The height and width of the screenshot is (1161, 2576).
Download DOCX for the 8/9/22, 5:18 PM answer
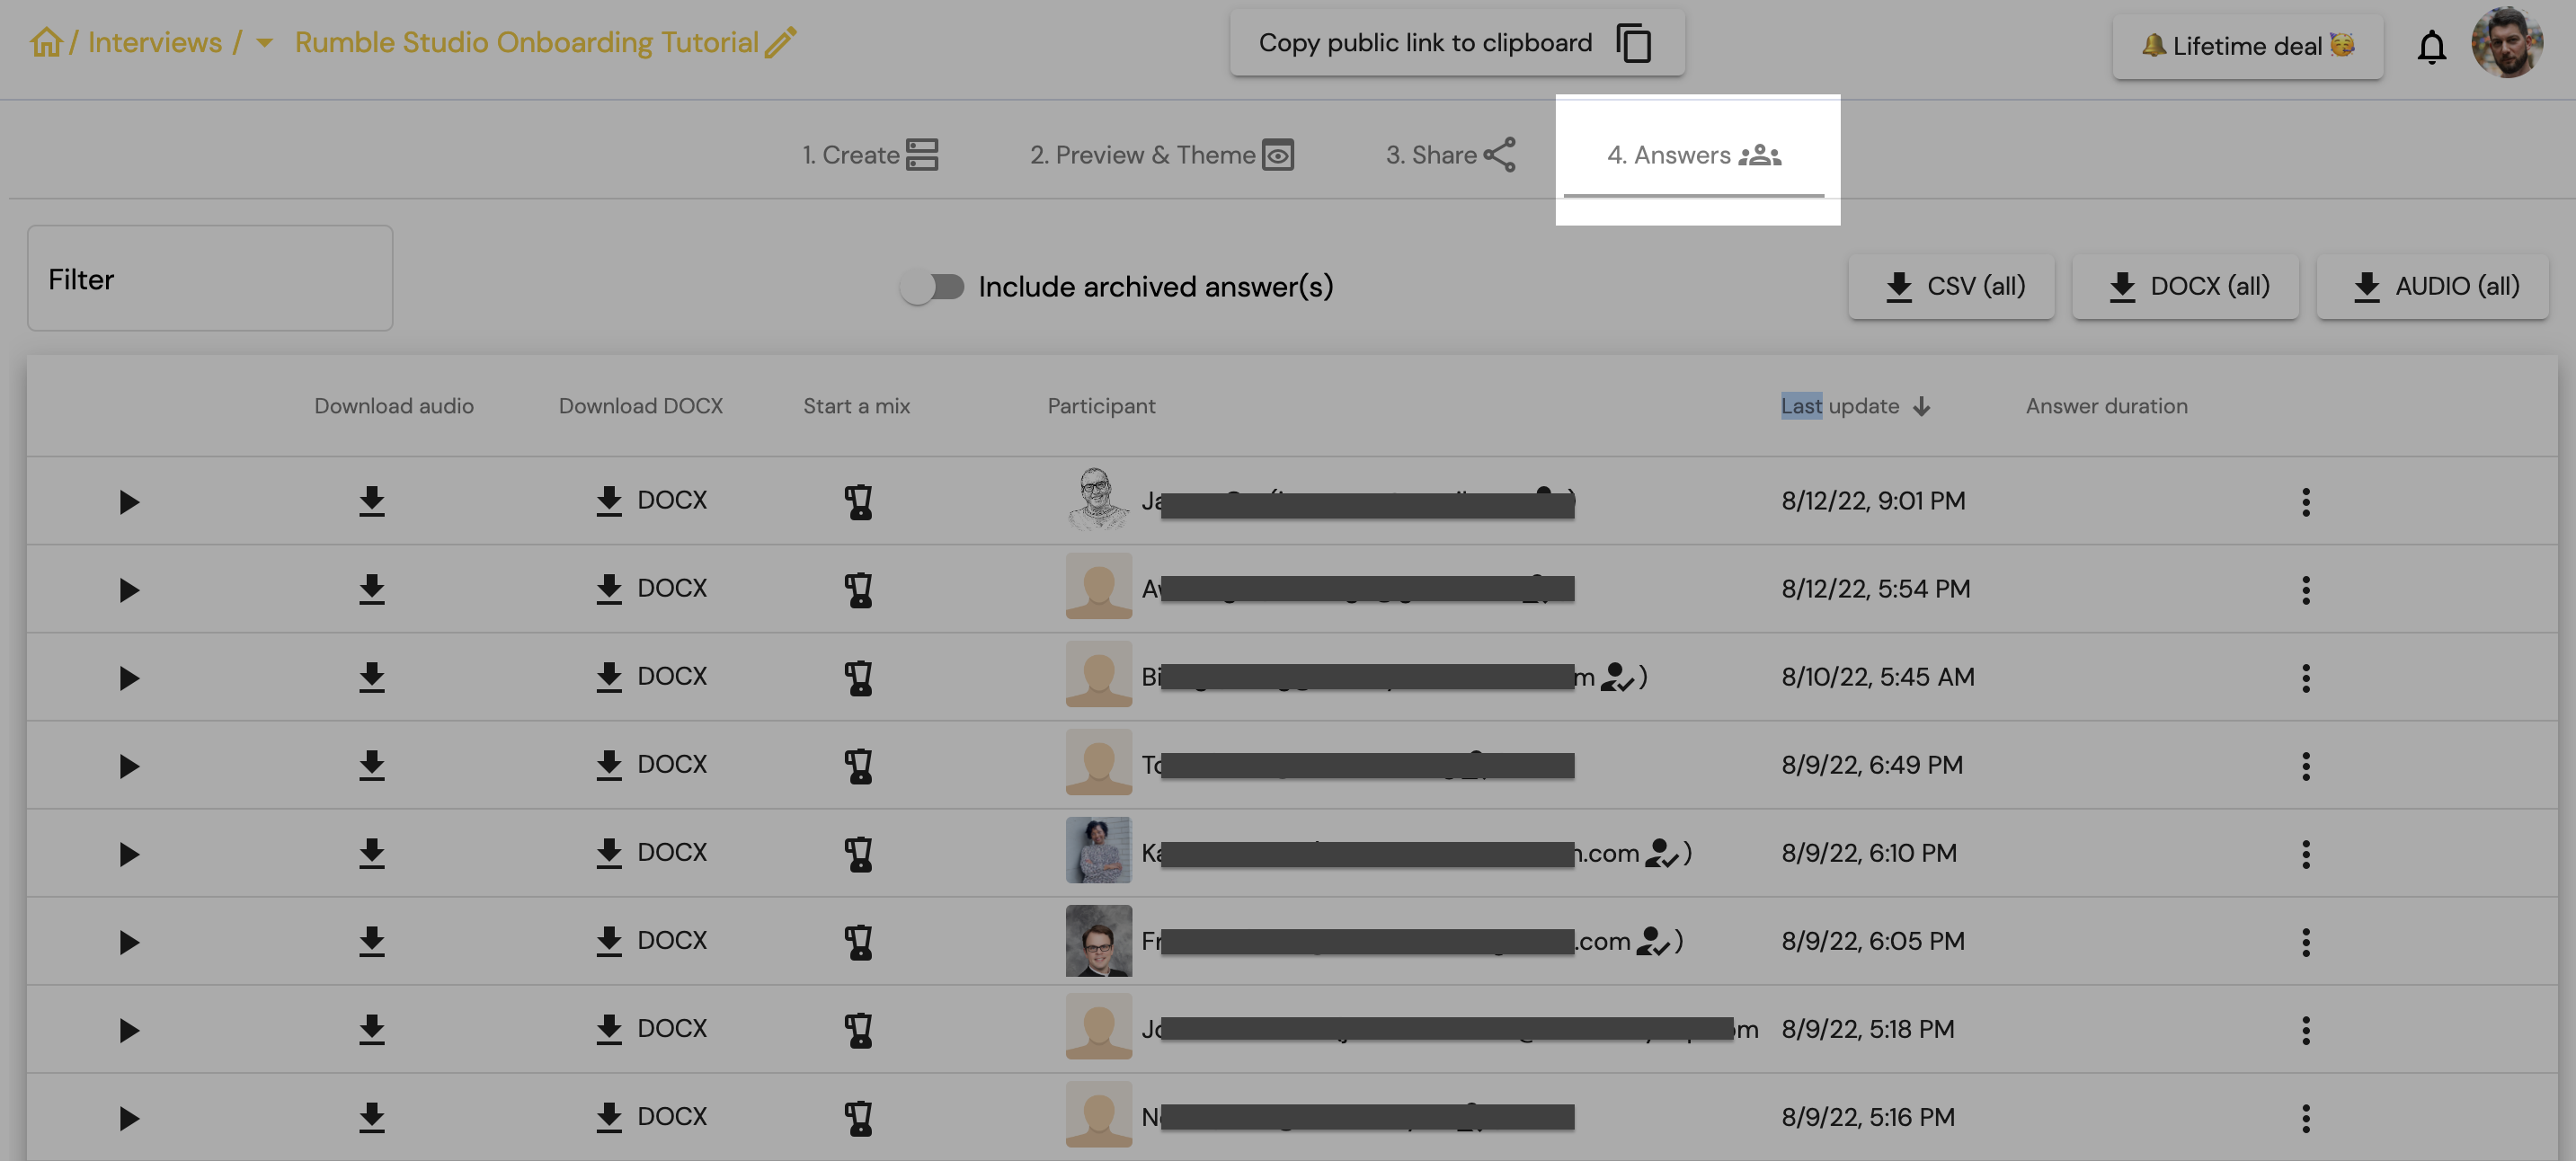pyautogui.click(x=650, y=1029)
